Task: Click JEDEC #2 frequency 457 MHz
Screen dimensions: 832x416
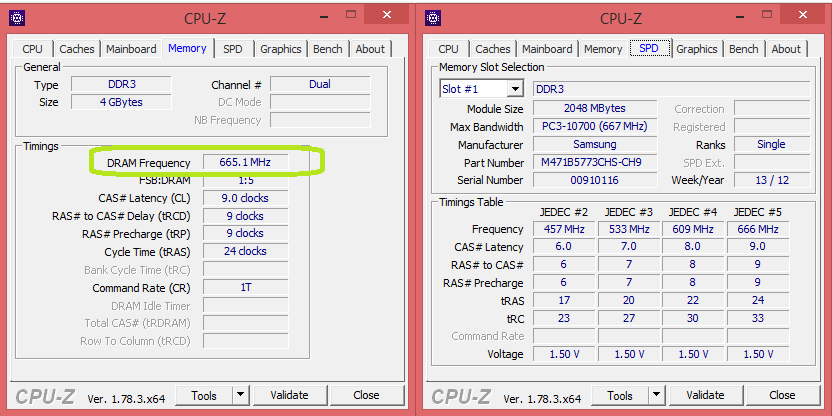Action: tap(564, 229)
